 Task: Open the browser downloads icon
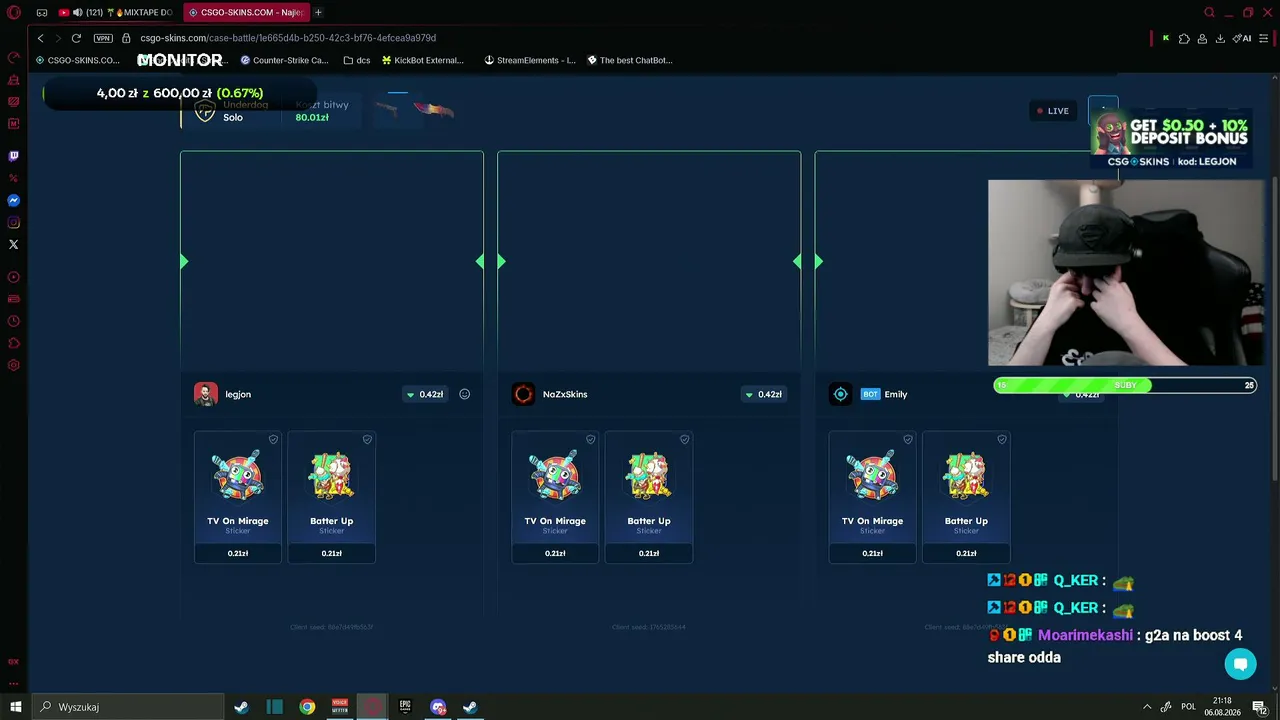coord(1220,38)
